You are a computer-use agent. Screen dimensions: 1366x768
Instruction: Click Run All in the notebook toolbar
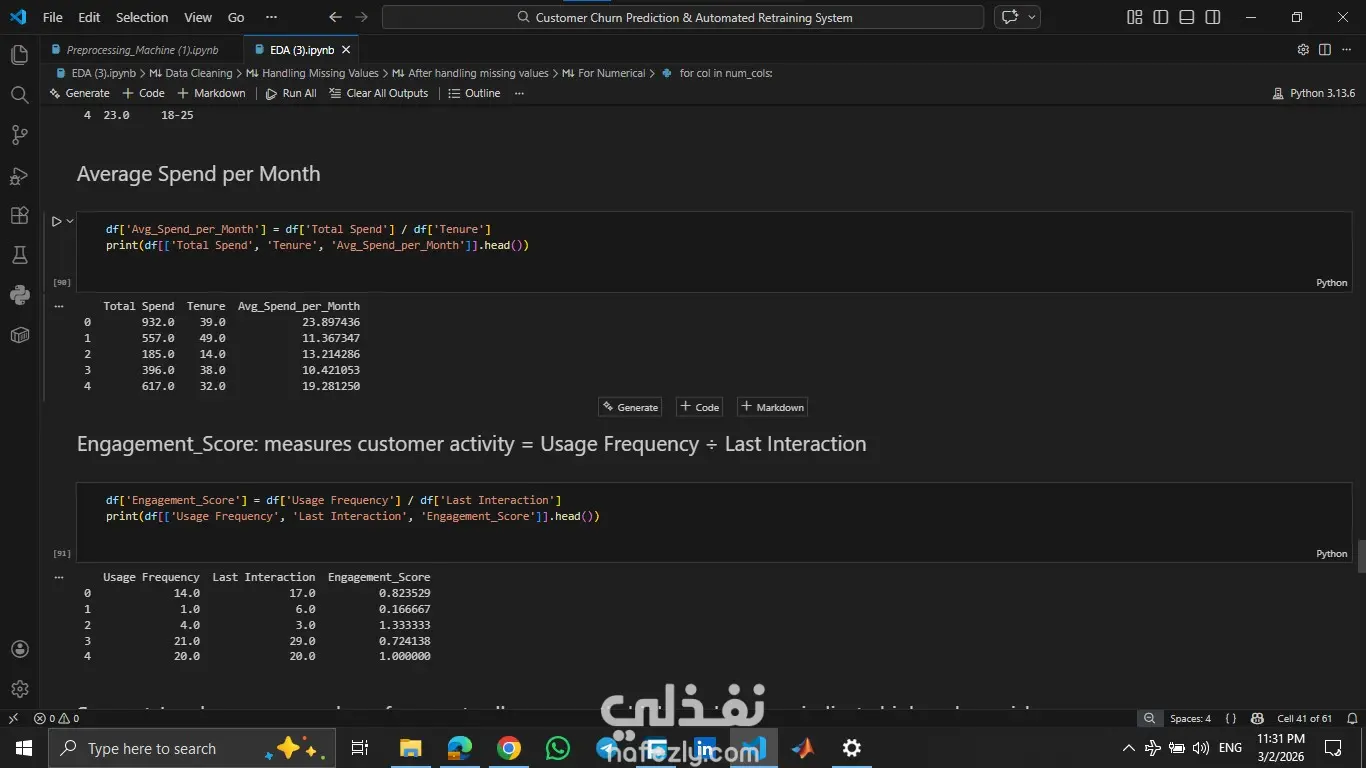(x=291, y=93)
